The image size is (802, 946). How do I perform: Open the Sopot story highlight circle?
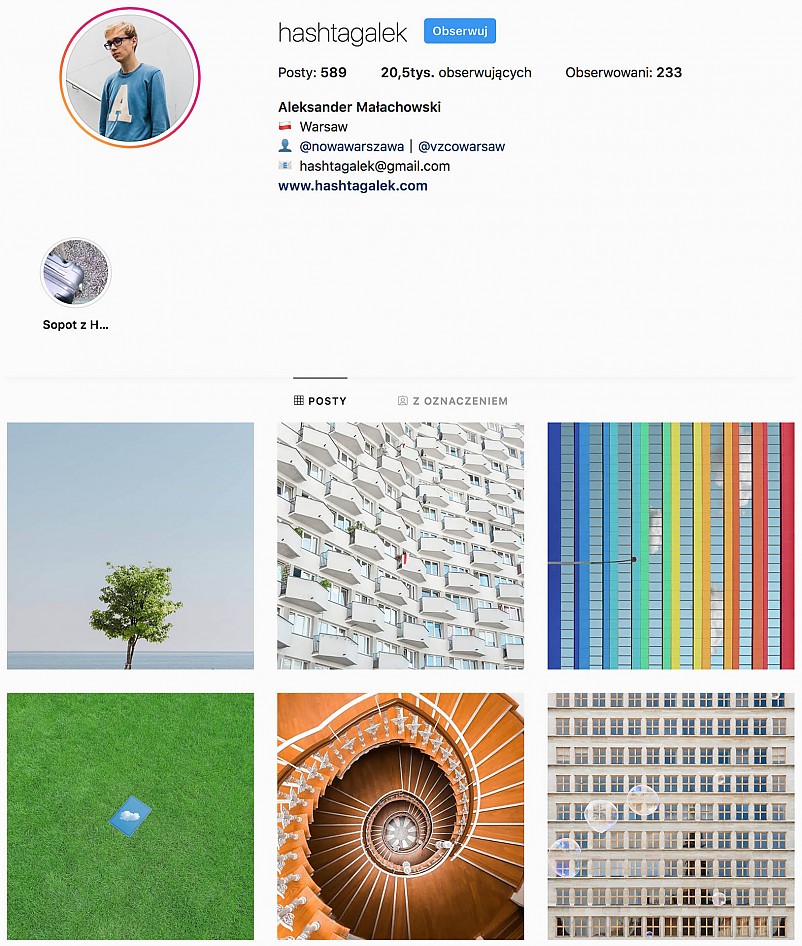(76, 273)
